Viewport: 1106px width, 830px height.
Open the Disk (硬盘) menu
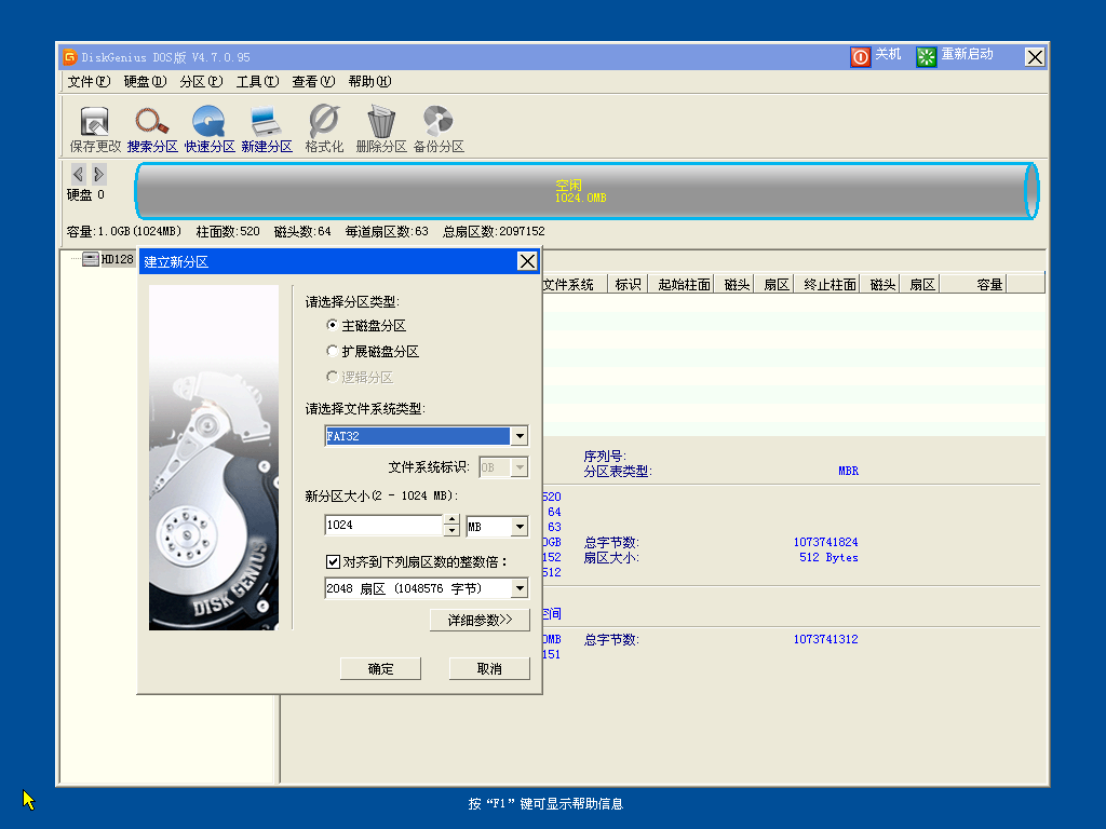click(x=145, y=82)
